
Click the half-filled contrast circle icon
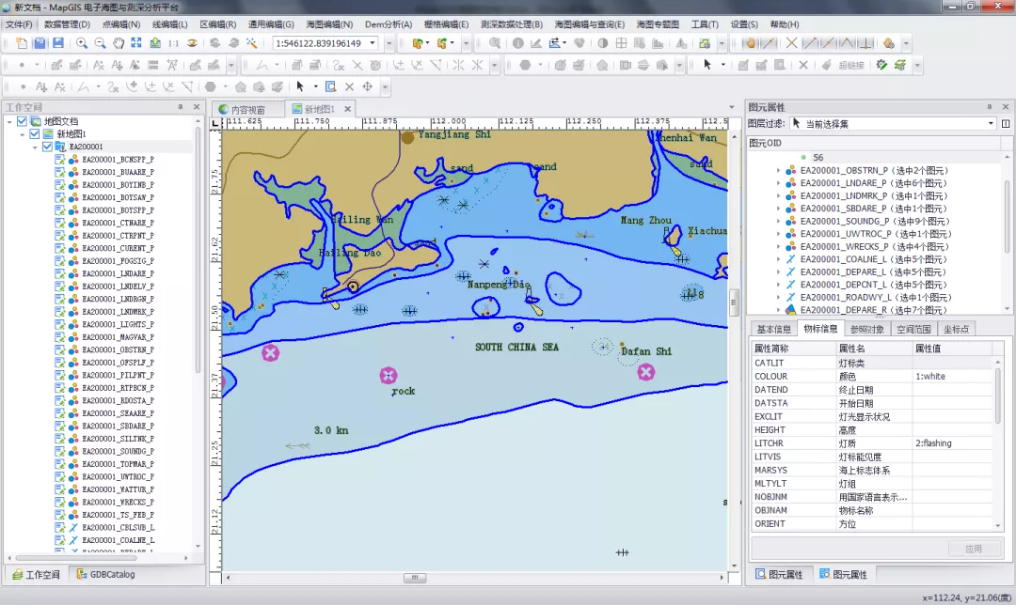(x=603, y=44)
